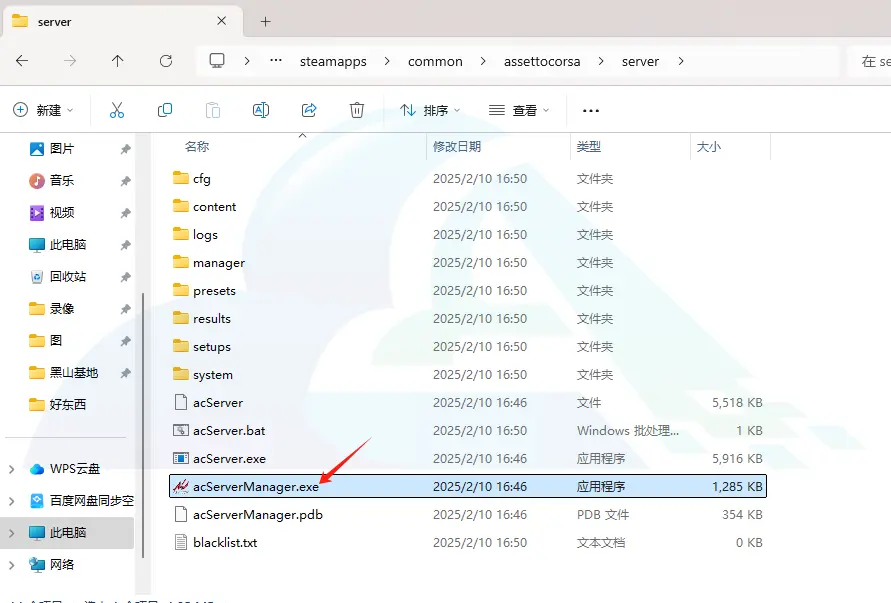This screenshot has width=891, height=603.
Task: Select server breadcrumb in the address bar
Action: tap(640, 61)
